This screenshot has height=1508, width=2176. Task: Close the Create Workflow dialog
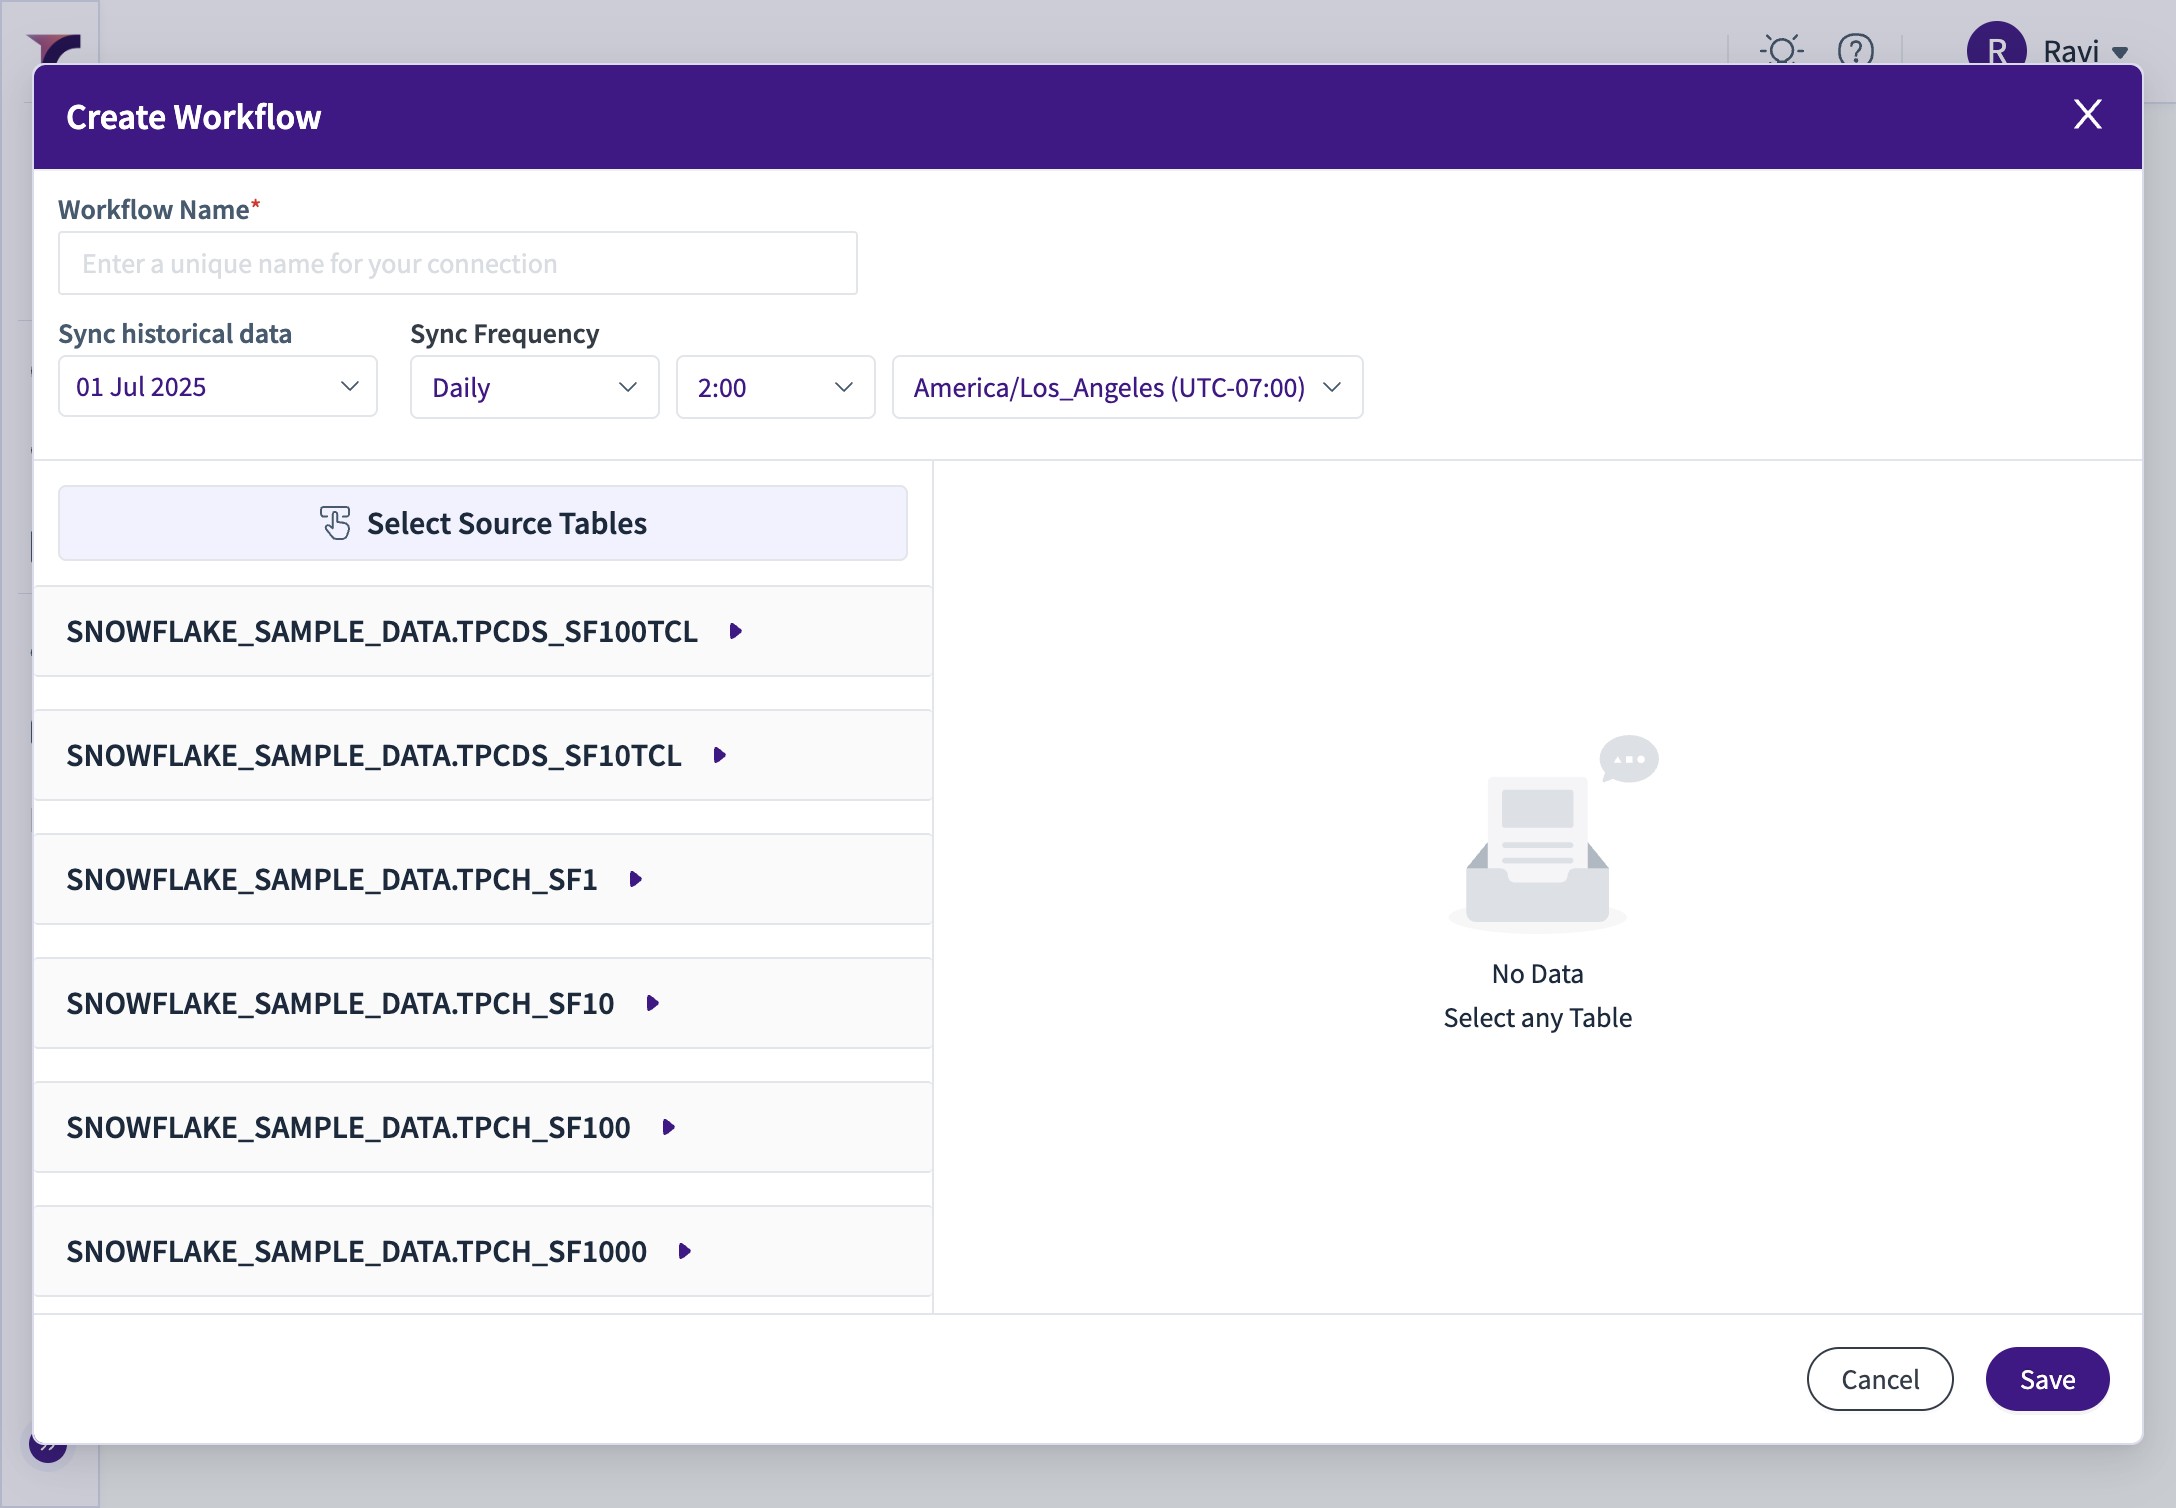pyautogui.click(x=2087, y=115)
